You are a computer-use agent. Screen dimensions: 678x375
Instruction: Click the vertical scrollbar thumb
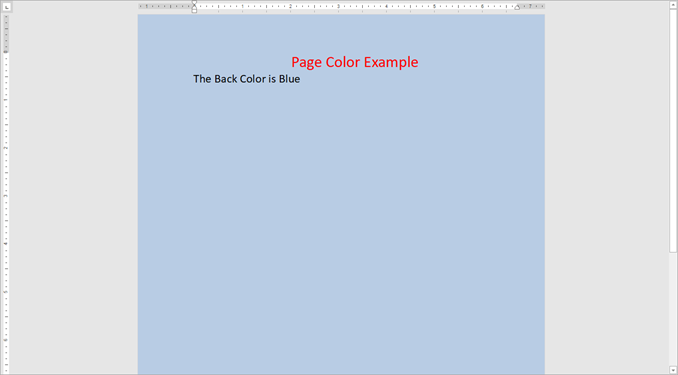tap(673, 131)
